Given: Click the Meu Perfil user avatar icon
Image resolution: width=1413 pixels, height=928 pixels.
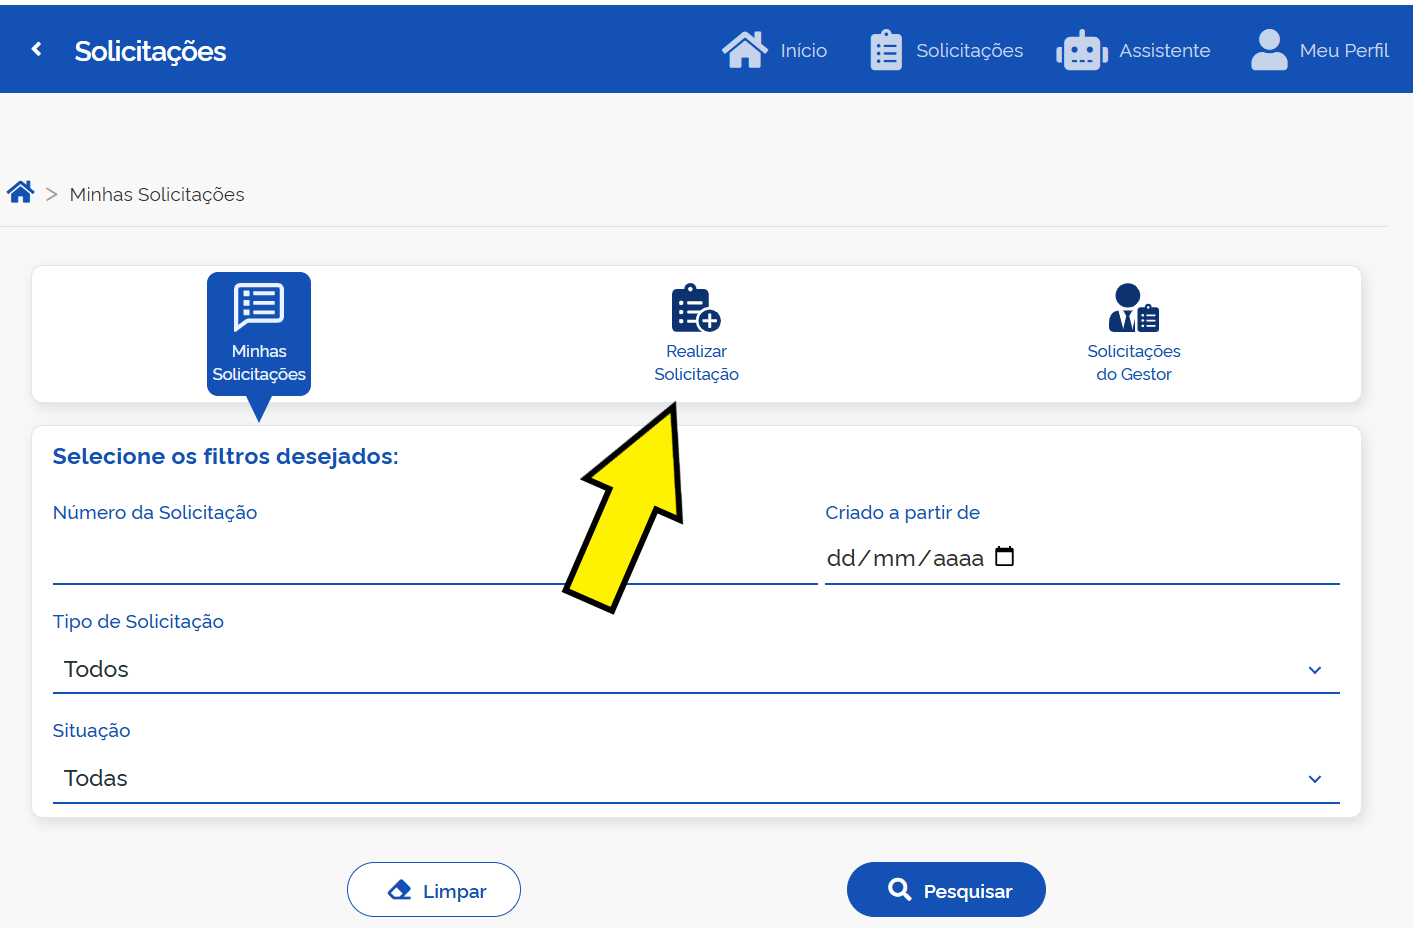Looking at the screenshot, I should click(1268, 50).
